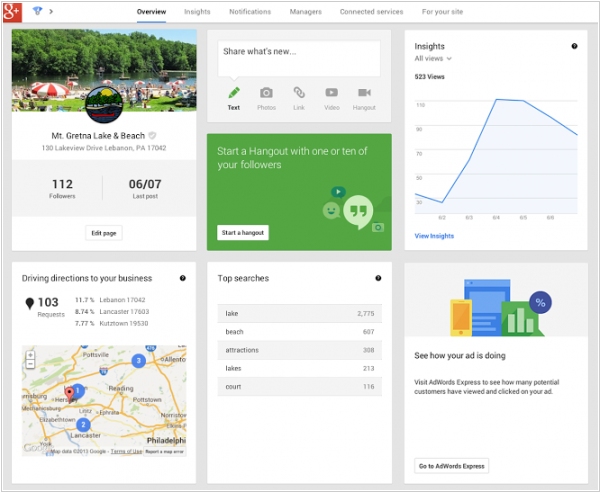Viewport: 600px width, 492px height.
Task: Open help icon in Insights card
Action: 574,46
